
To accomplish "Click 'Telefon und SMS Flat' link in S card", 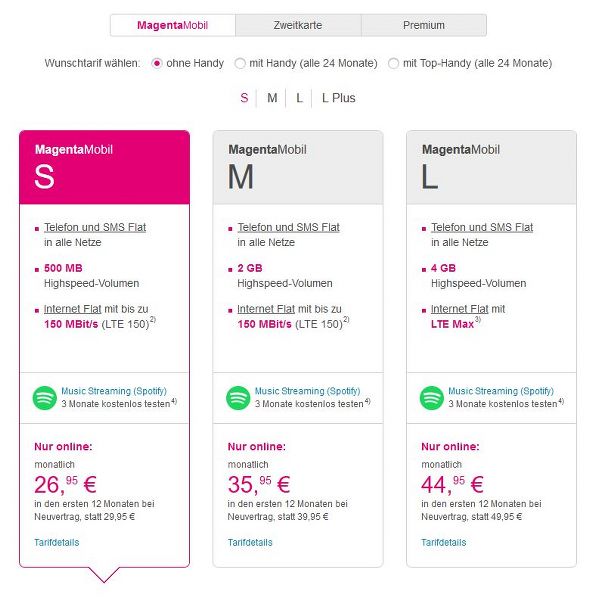I will tap(95, 227).
